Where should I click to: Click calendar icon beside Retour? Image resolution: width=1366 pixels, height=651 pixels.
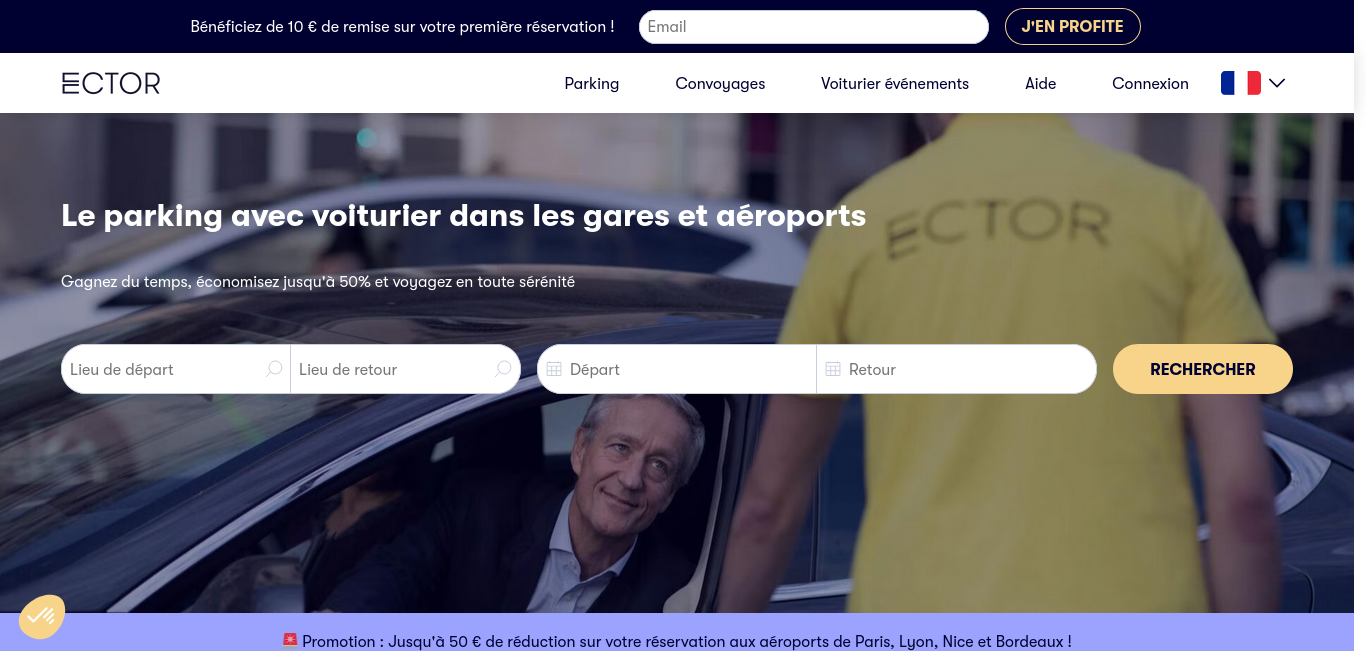(x=833, y=370)
